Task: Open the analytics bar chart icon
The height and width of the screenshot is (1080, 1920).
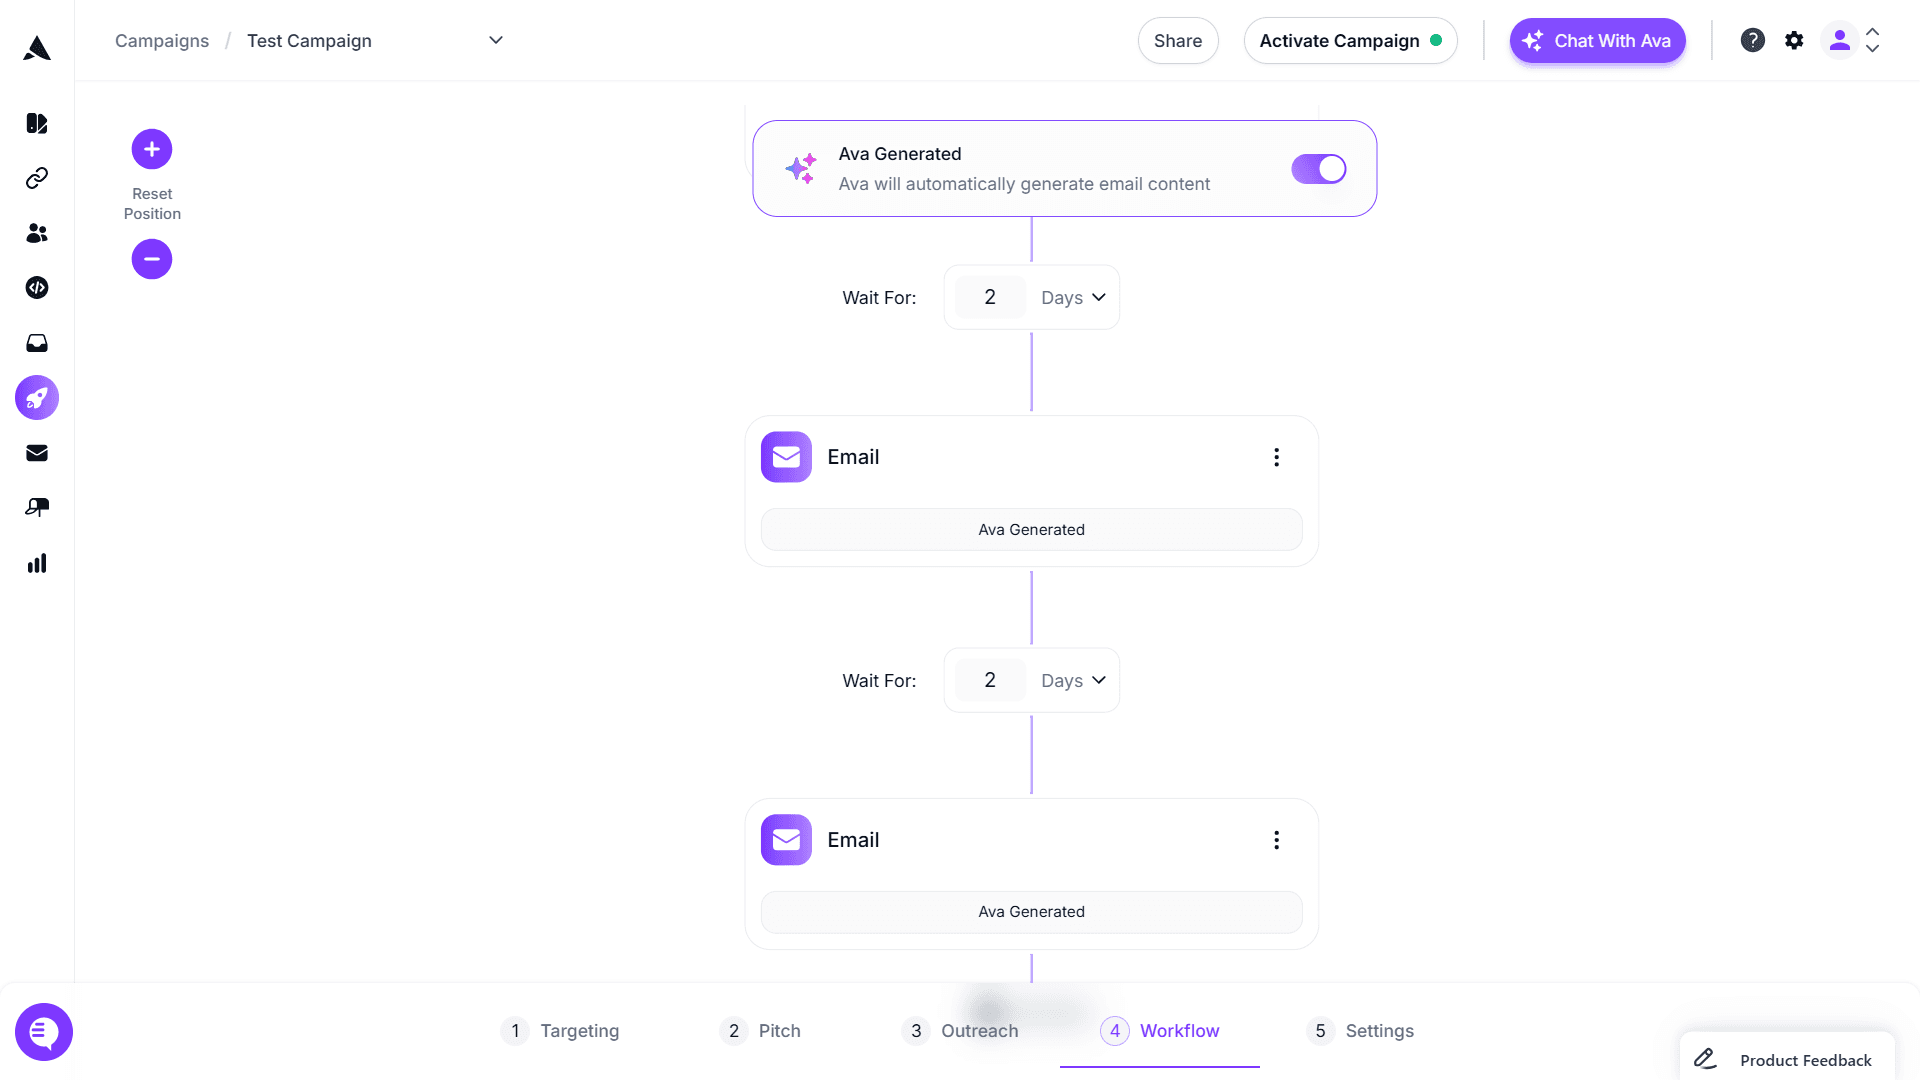Action: 37,564
